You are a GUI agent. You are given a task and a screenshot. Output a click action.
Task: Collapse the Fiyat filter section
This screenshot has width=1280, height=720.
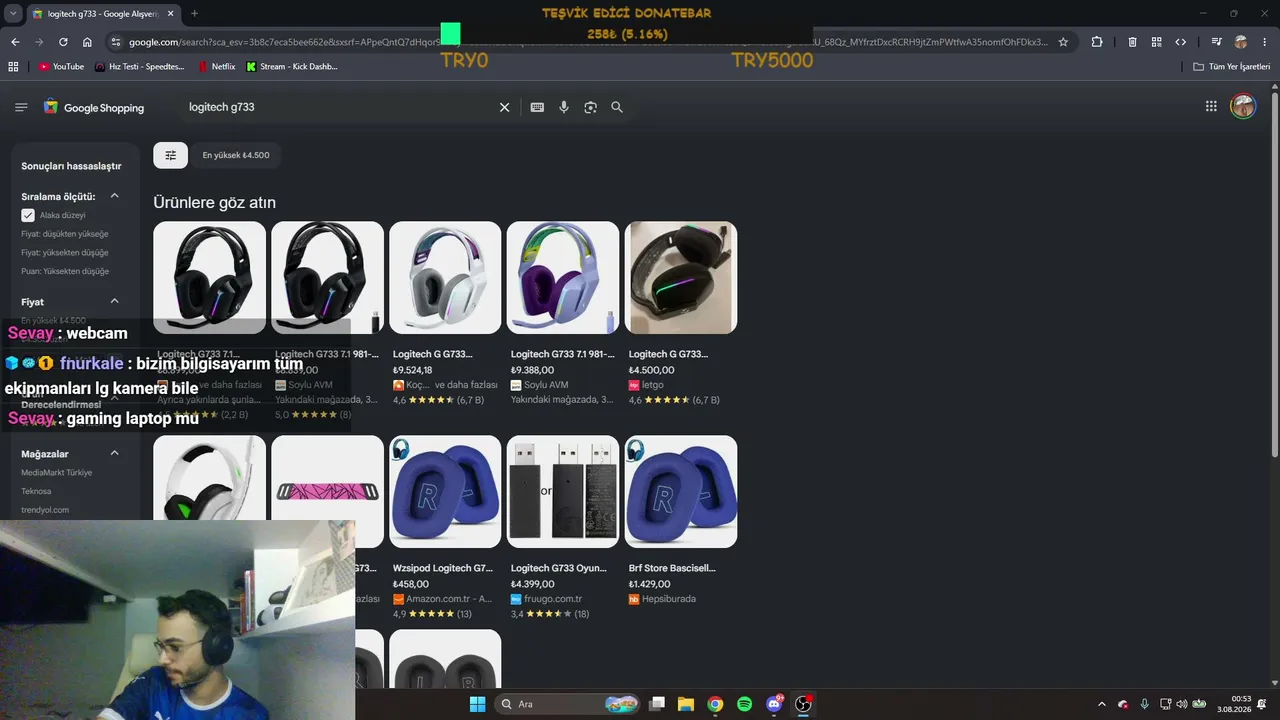click(x=114, y=301)
